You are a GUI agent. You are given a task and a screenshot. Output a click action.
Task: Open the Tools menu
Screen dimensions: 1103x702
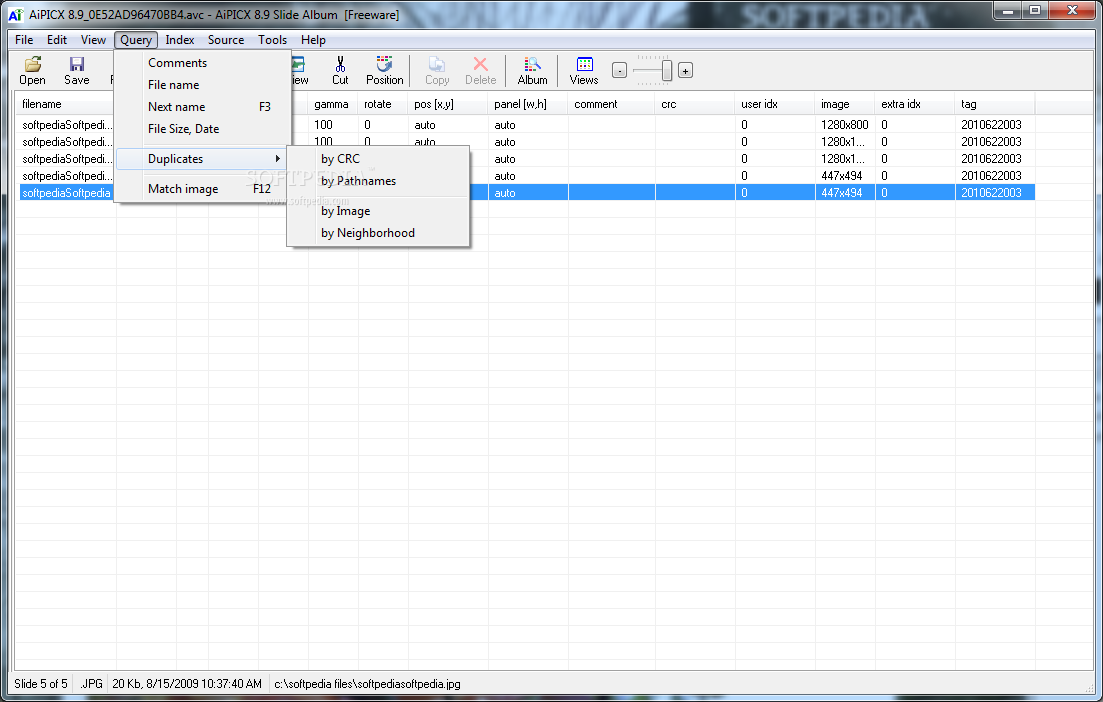click(272, 40)
